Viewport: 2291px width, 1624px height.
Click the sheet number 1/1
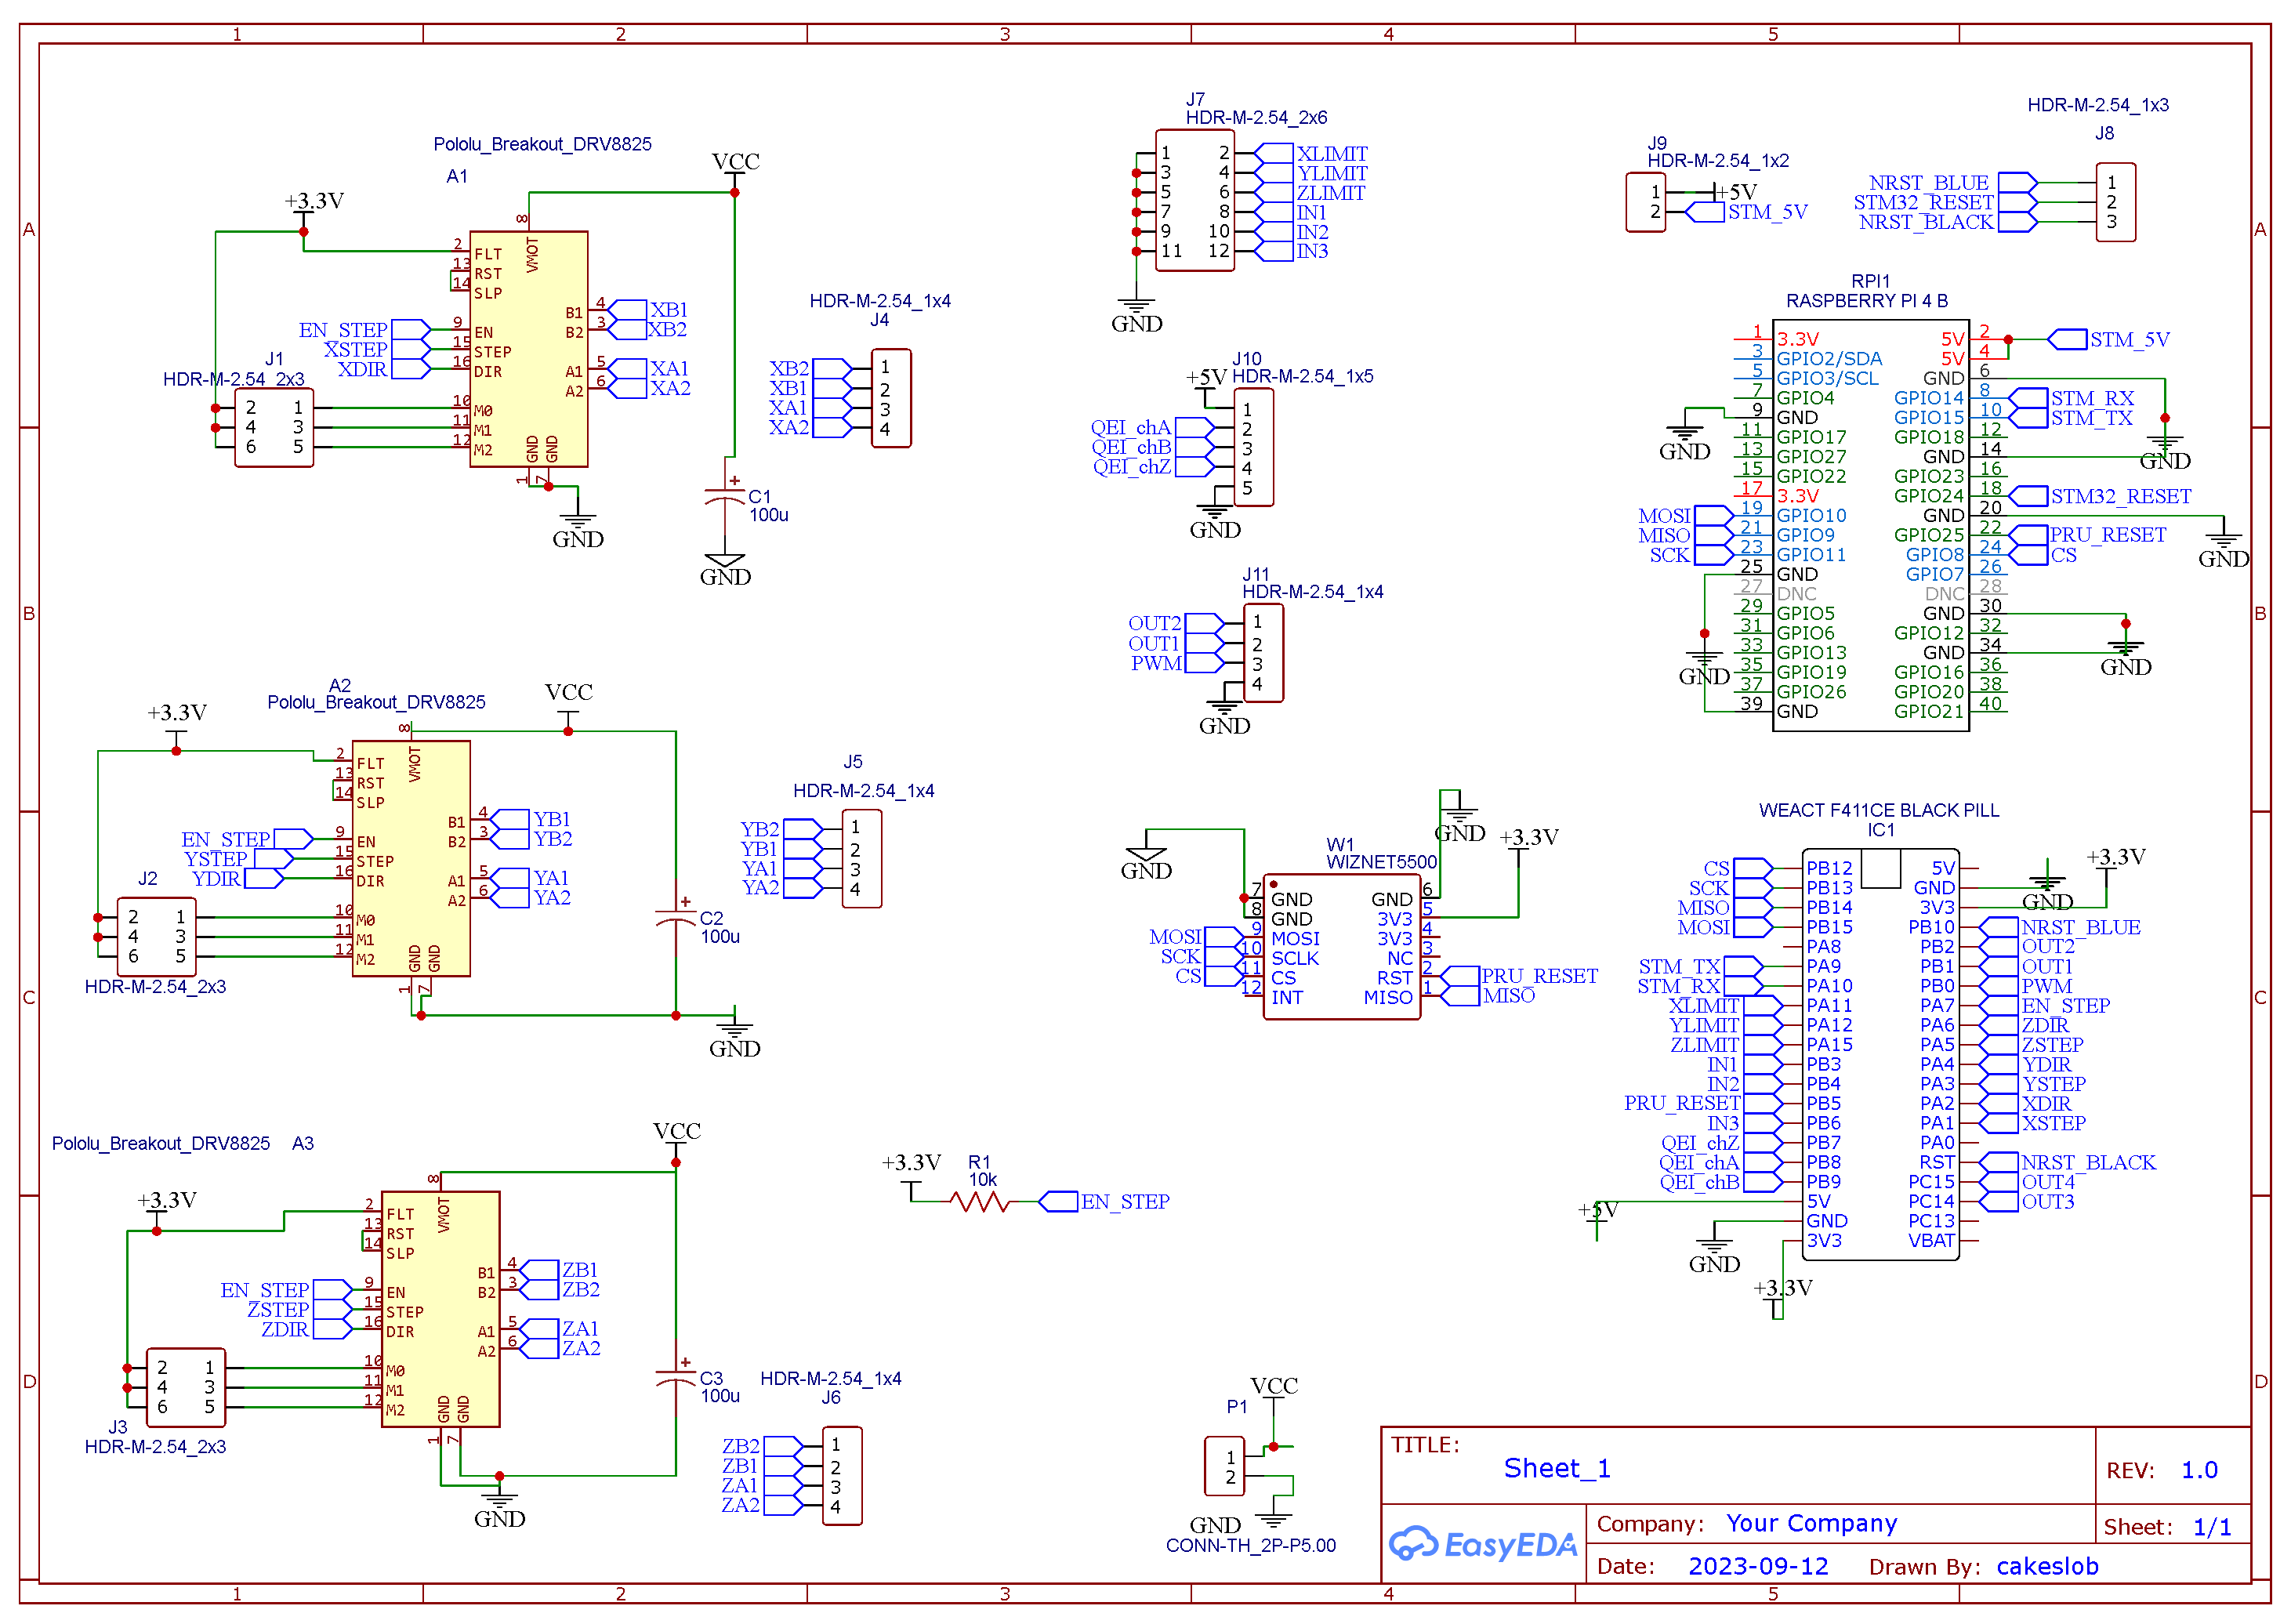click(x=2212, y=1527)
